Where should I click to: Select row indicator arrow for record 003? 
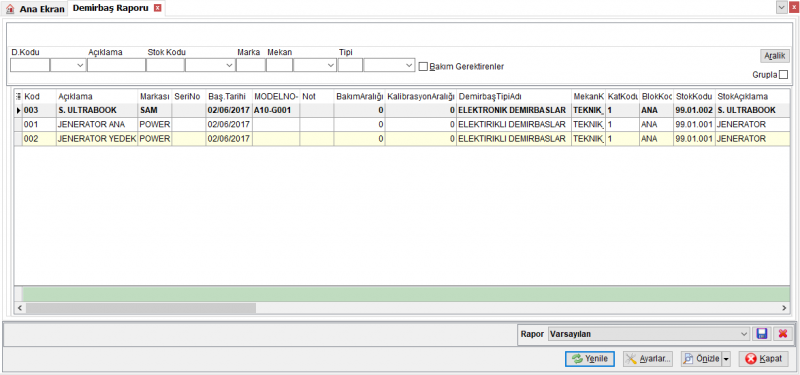pos(18,110)
